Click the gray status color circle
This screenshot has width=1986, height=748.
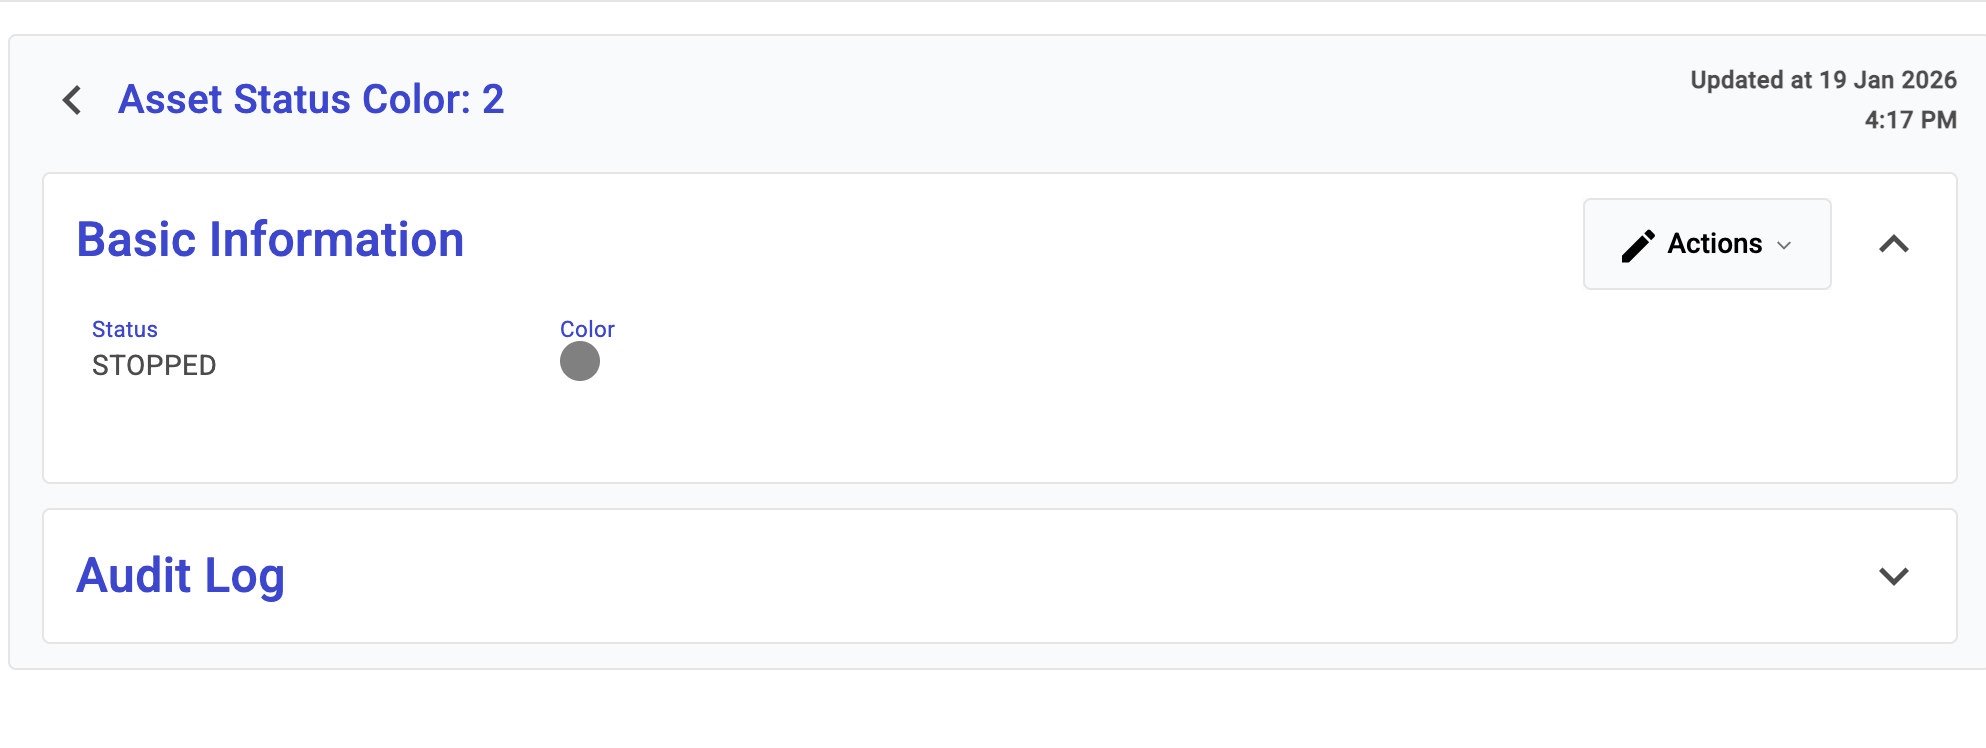pyautogui.click(x=580, y=361)
